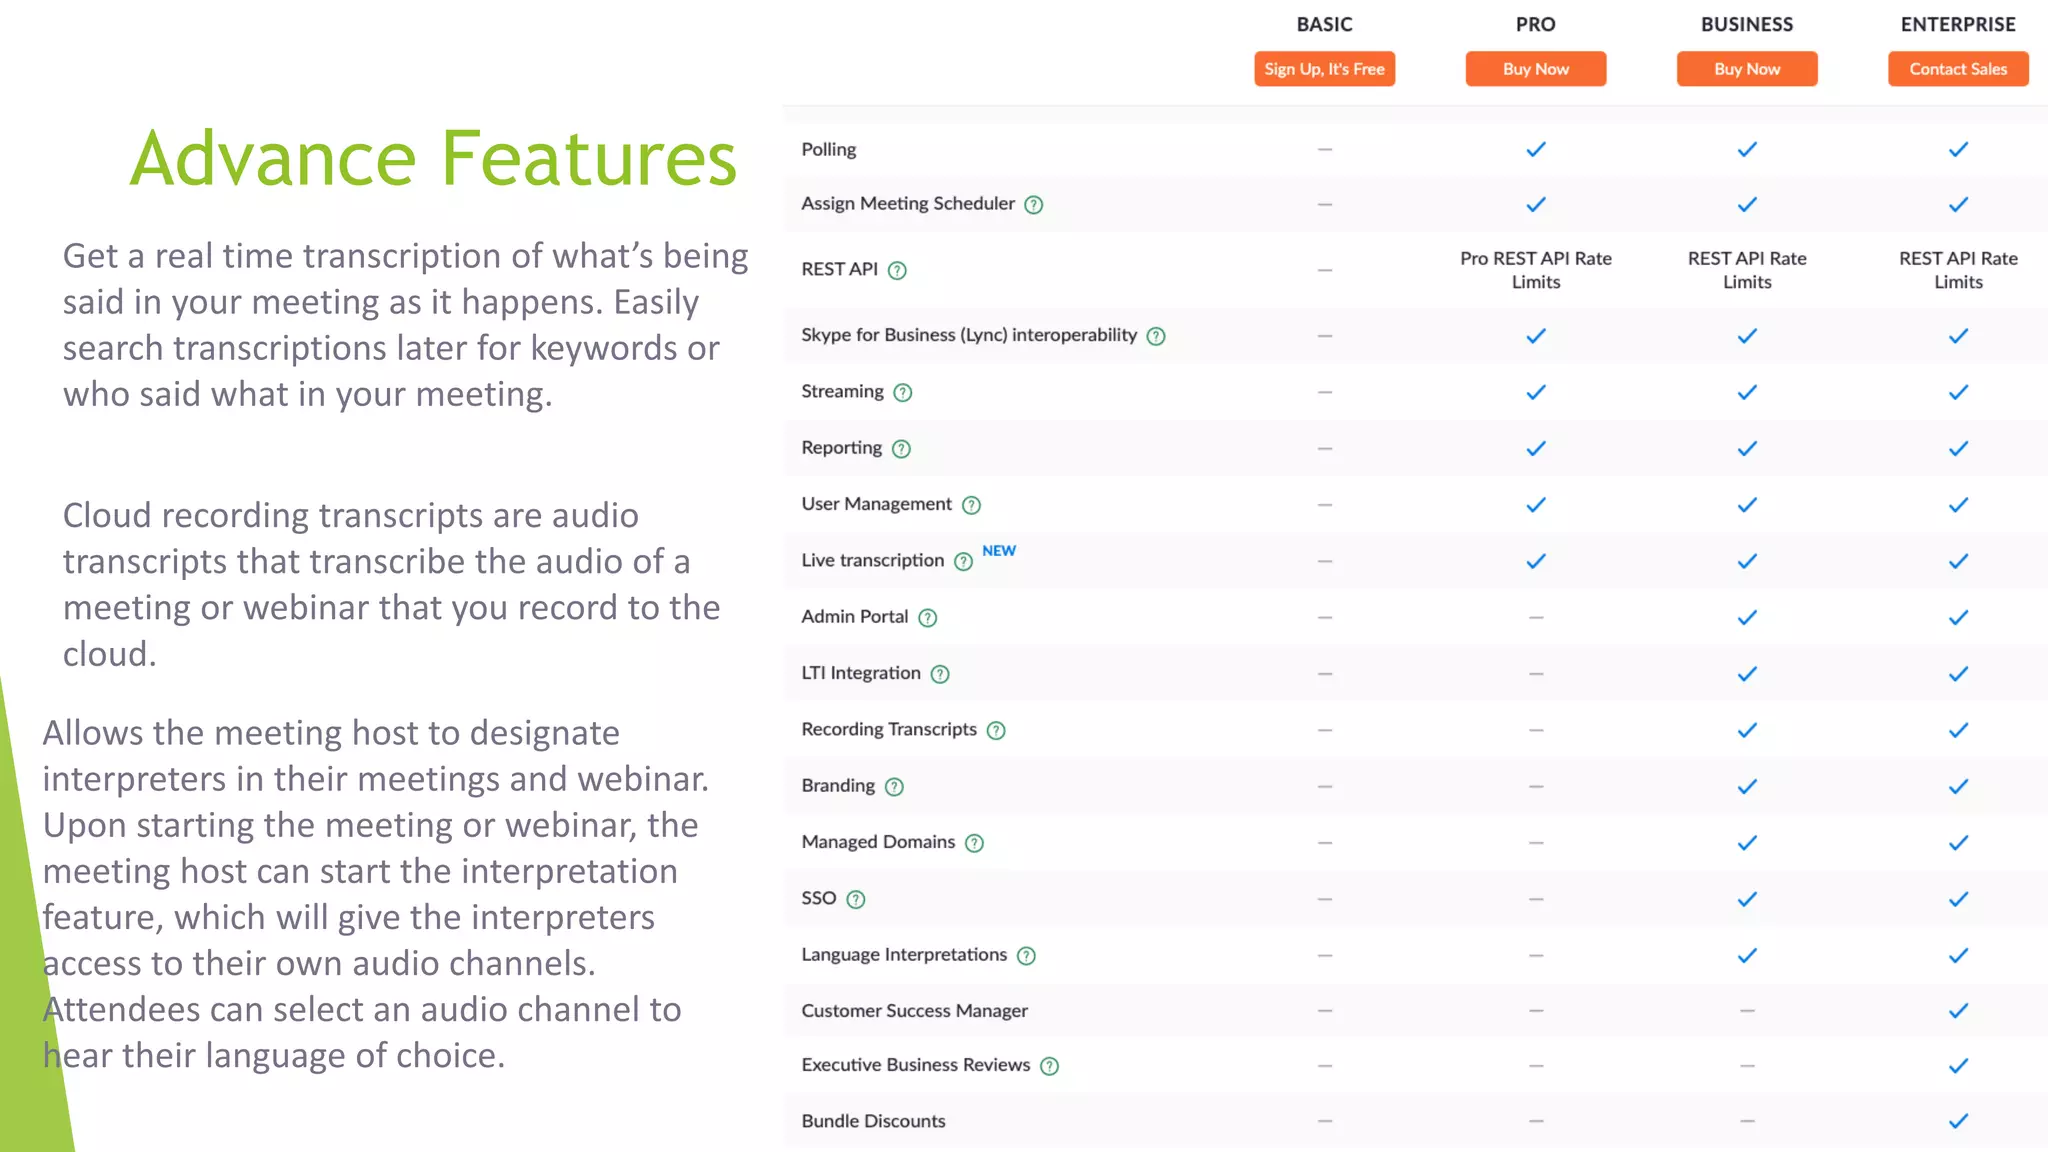Show help tooltip icon for Streaming
The height and width of the screenshot is (1152, 2048).
(903, 392)
